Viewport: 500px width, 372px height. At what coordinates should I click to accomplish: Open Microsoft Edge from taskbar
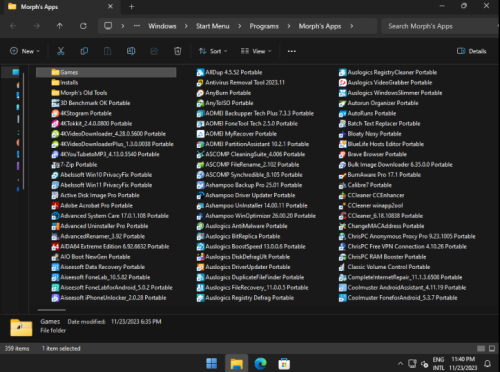point(260,363)
